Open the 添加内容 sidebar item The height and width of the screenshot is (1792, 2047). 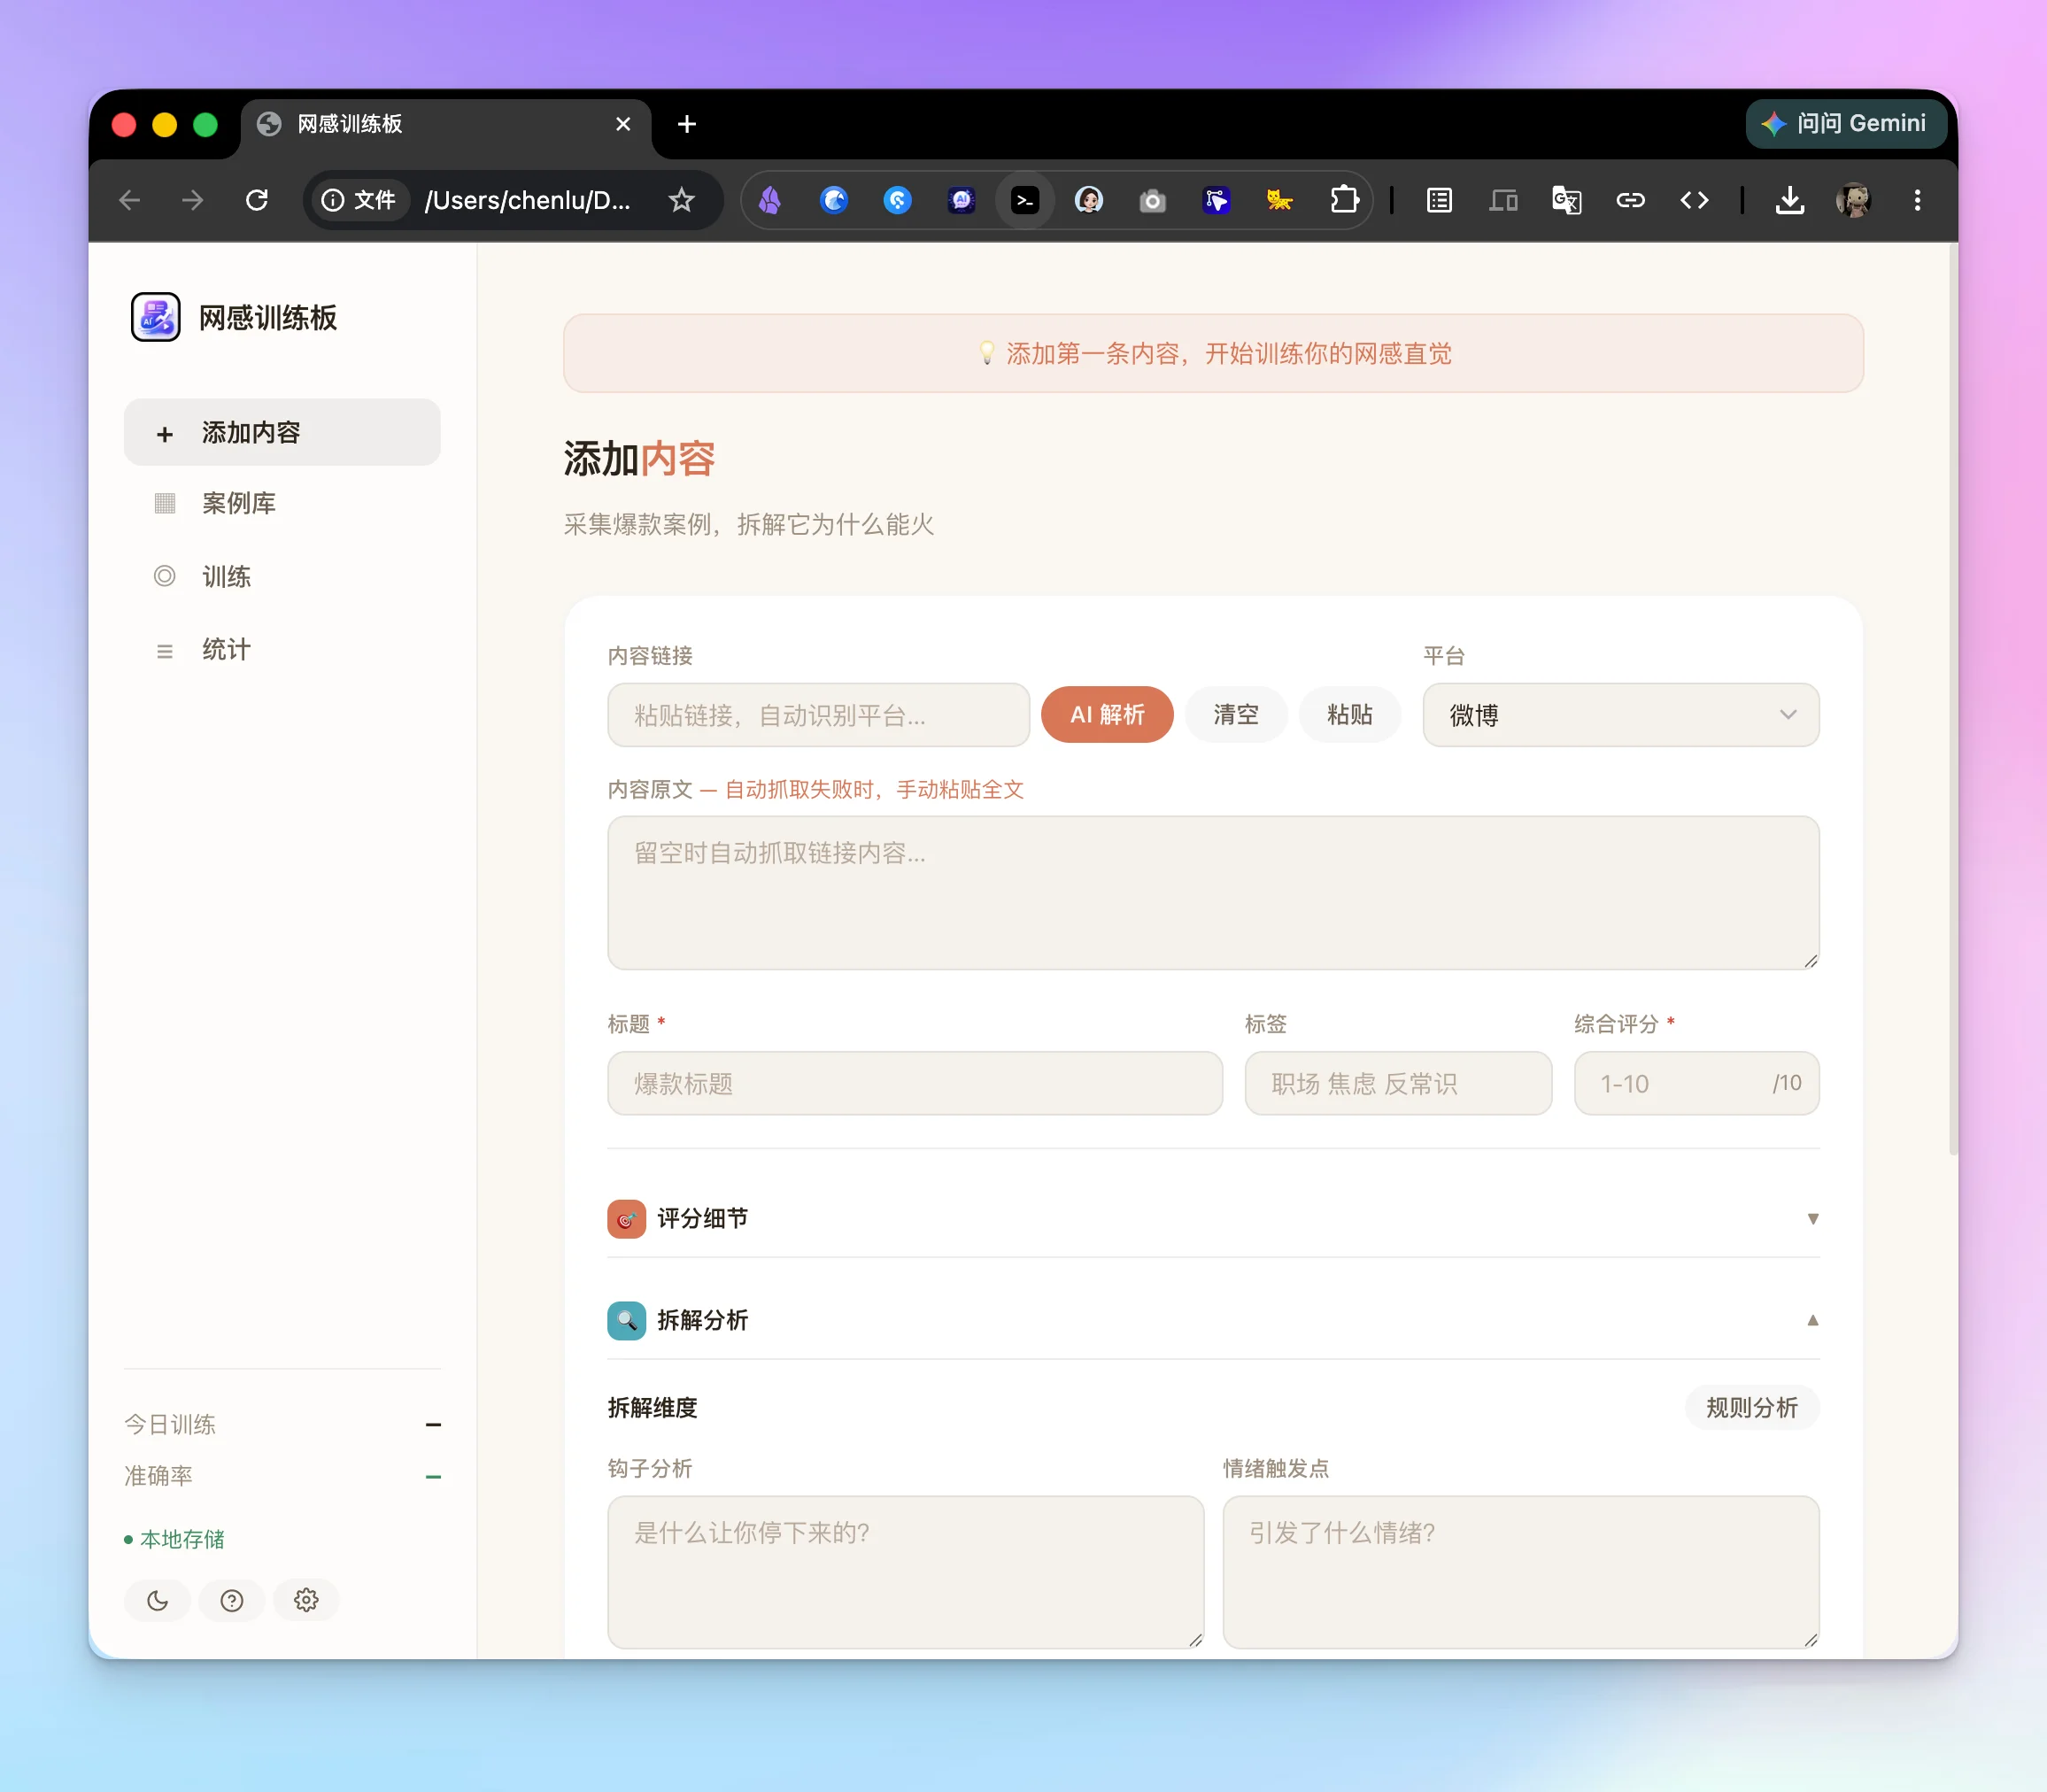click(282, 432)
